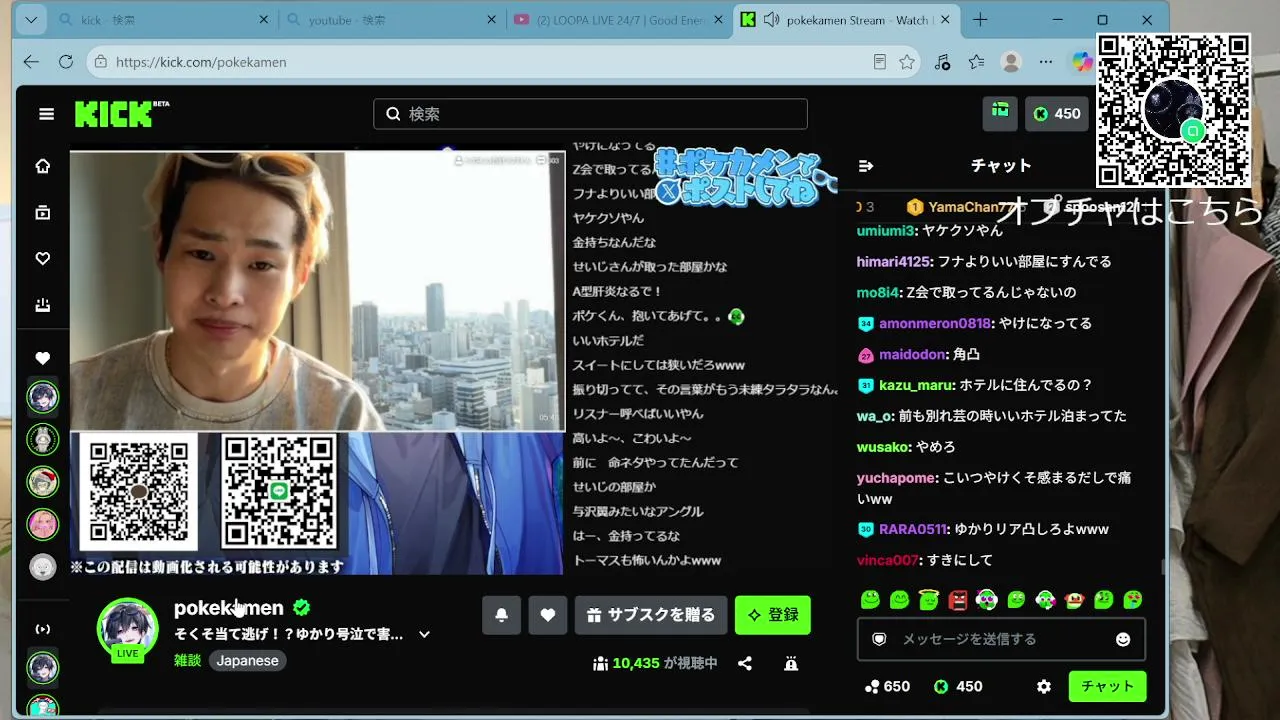Collapse chat using the arrow icon beside チャット
Screen dimensions: 1280x720
(x=866, y=166)
